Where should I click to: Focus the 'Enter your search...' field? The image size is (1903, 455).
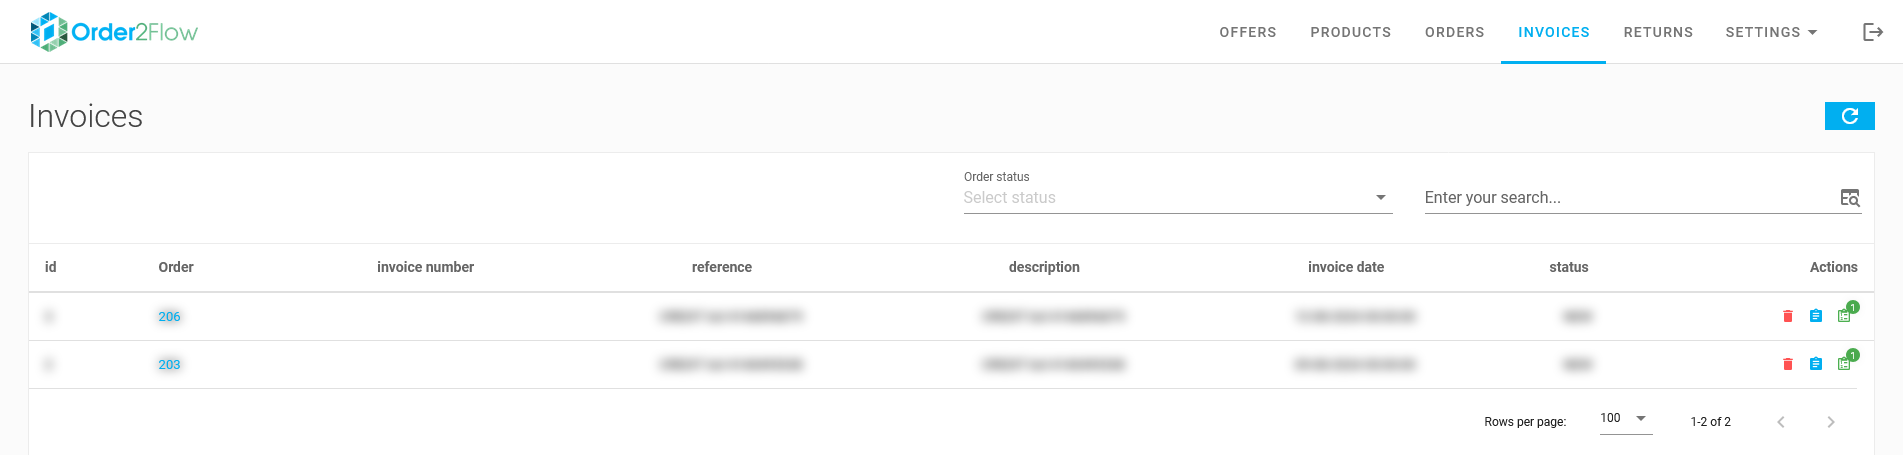coord(1625,198)
